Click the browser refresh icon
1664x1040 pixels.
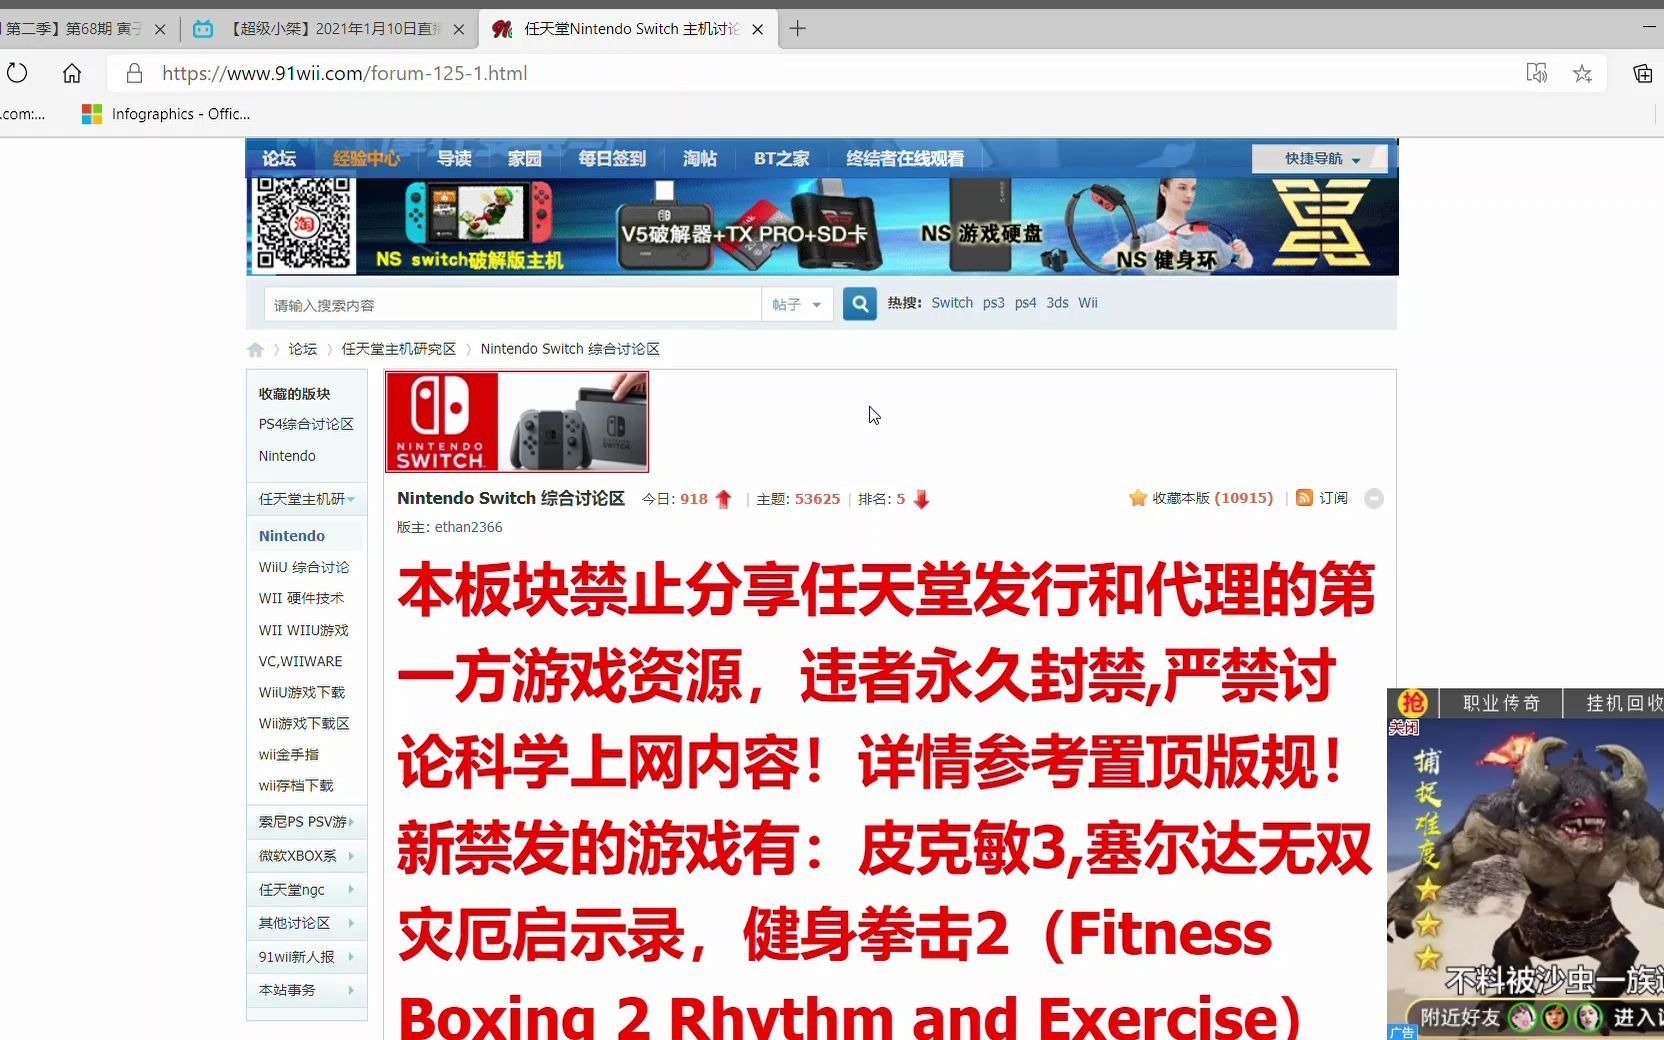pos(17,73)
